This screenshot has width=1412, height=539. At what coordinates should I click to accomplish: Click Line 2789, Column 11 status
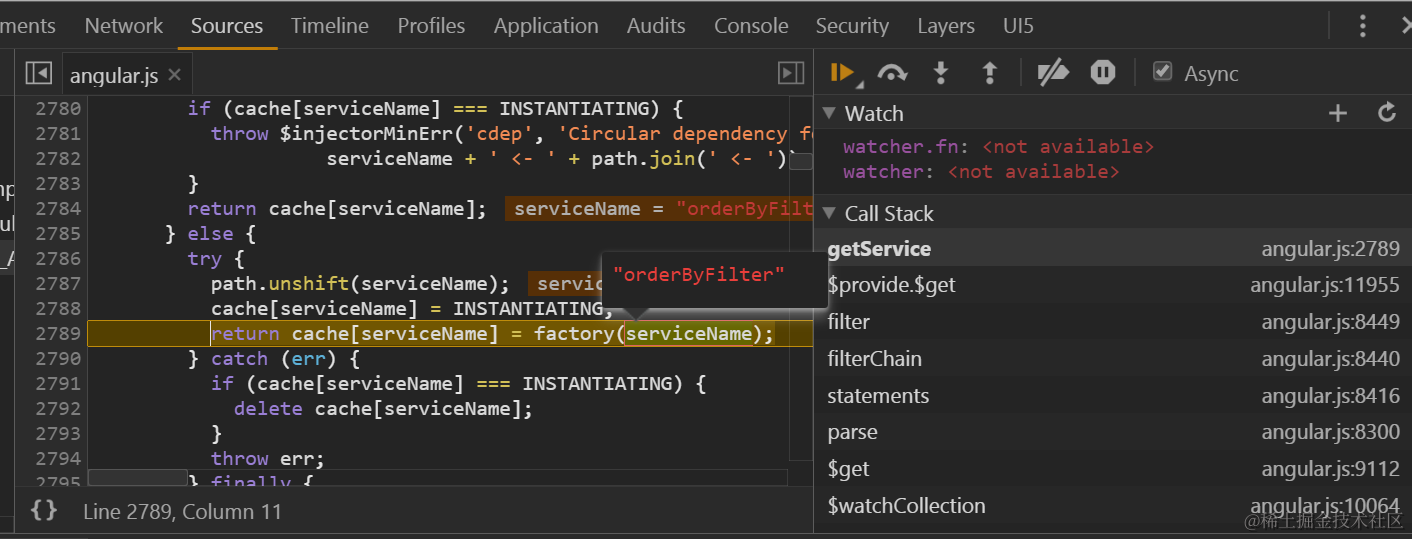182,512
